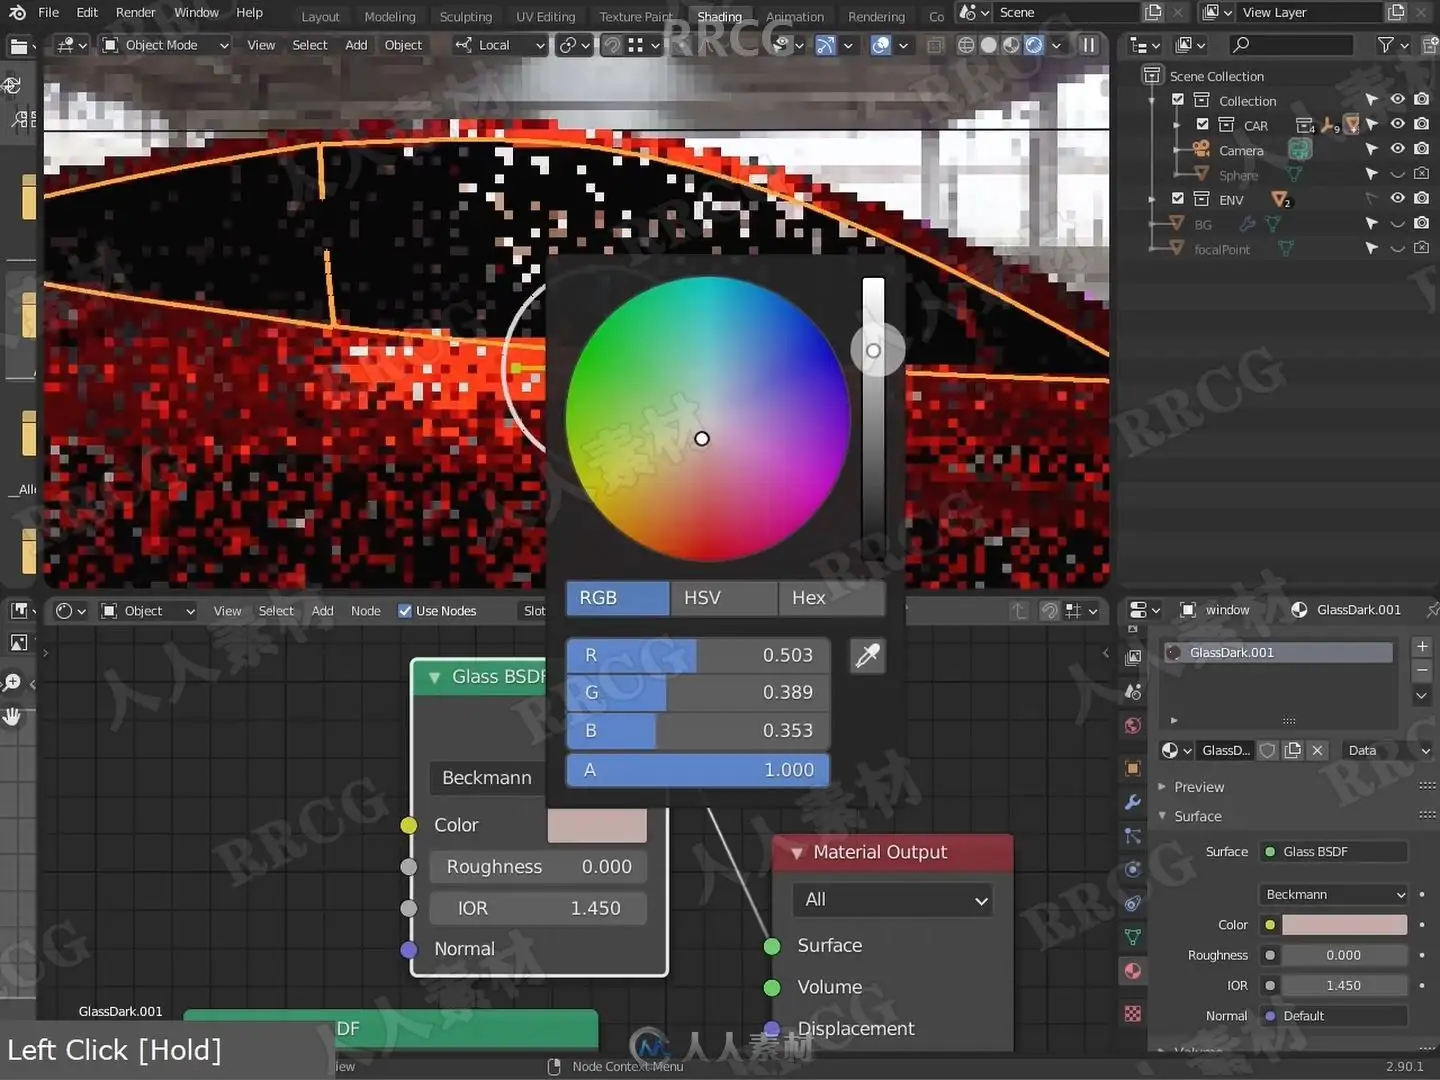Switch to UV Editing workspace tab
Screen dimensions: 1440x1080
(x=545, y=17)
